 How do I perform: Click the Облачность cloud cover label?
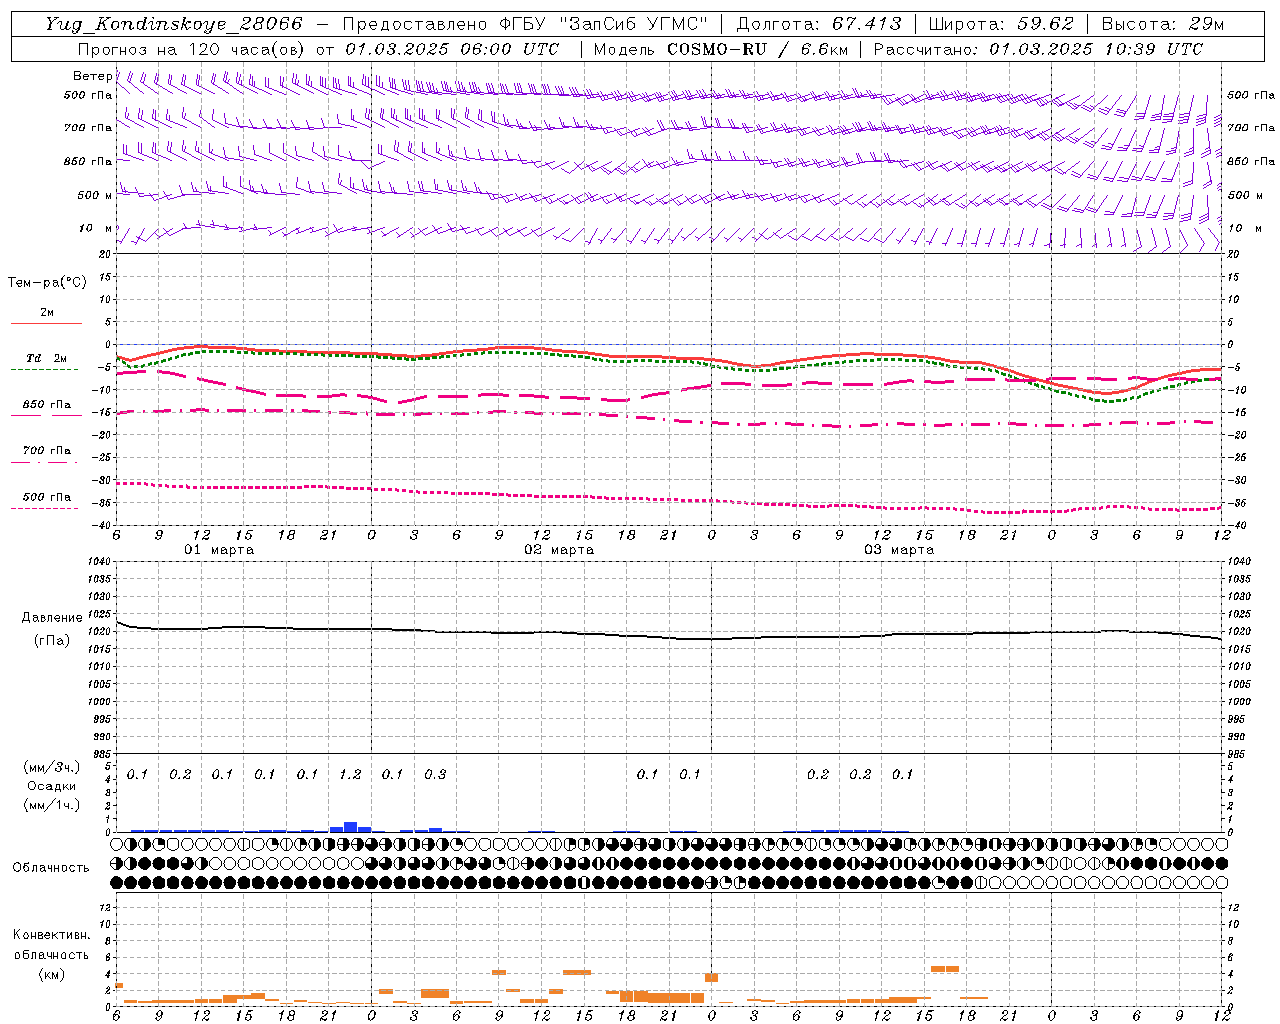51,867
